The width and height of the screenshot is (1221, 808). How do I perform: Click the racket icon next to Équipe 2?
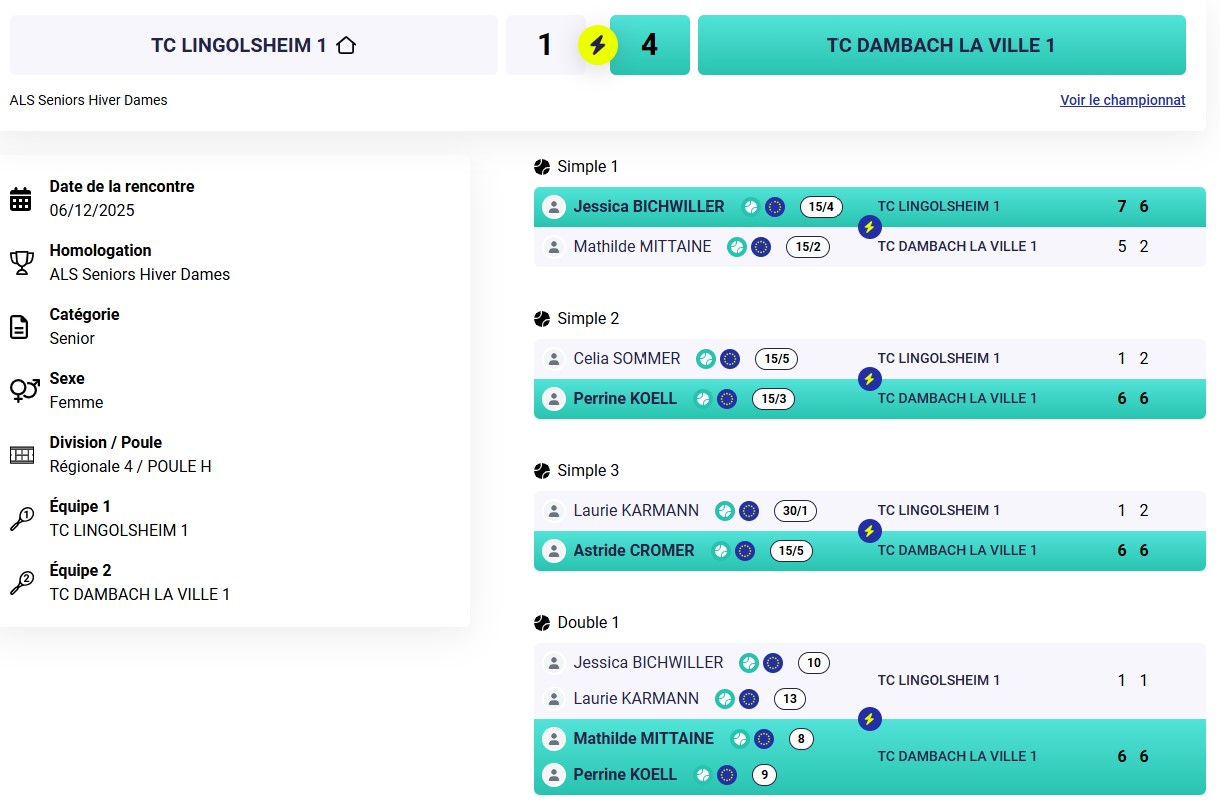point(21,583)
